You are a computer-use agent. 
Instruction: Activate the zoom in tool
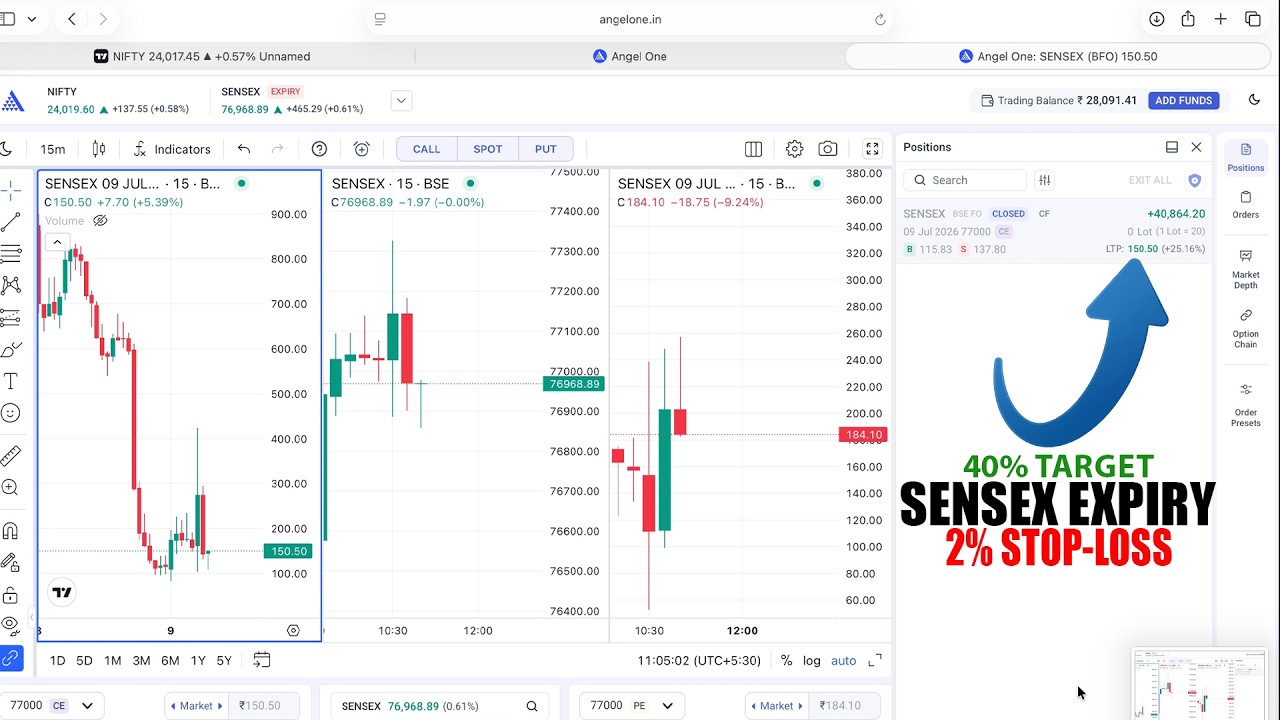[x=11, y=488]
